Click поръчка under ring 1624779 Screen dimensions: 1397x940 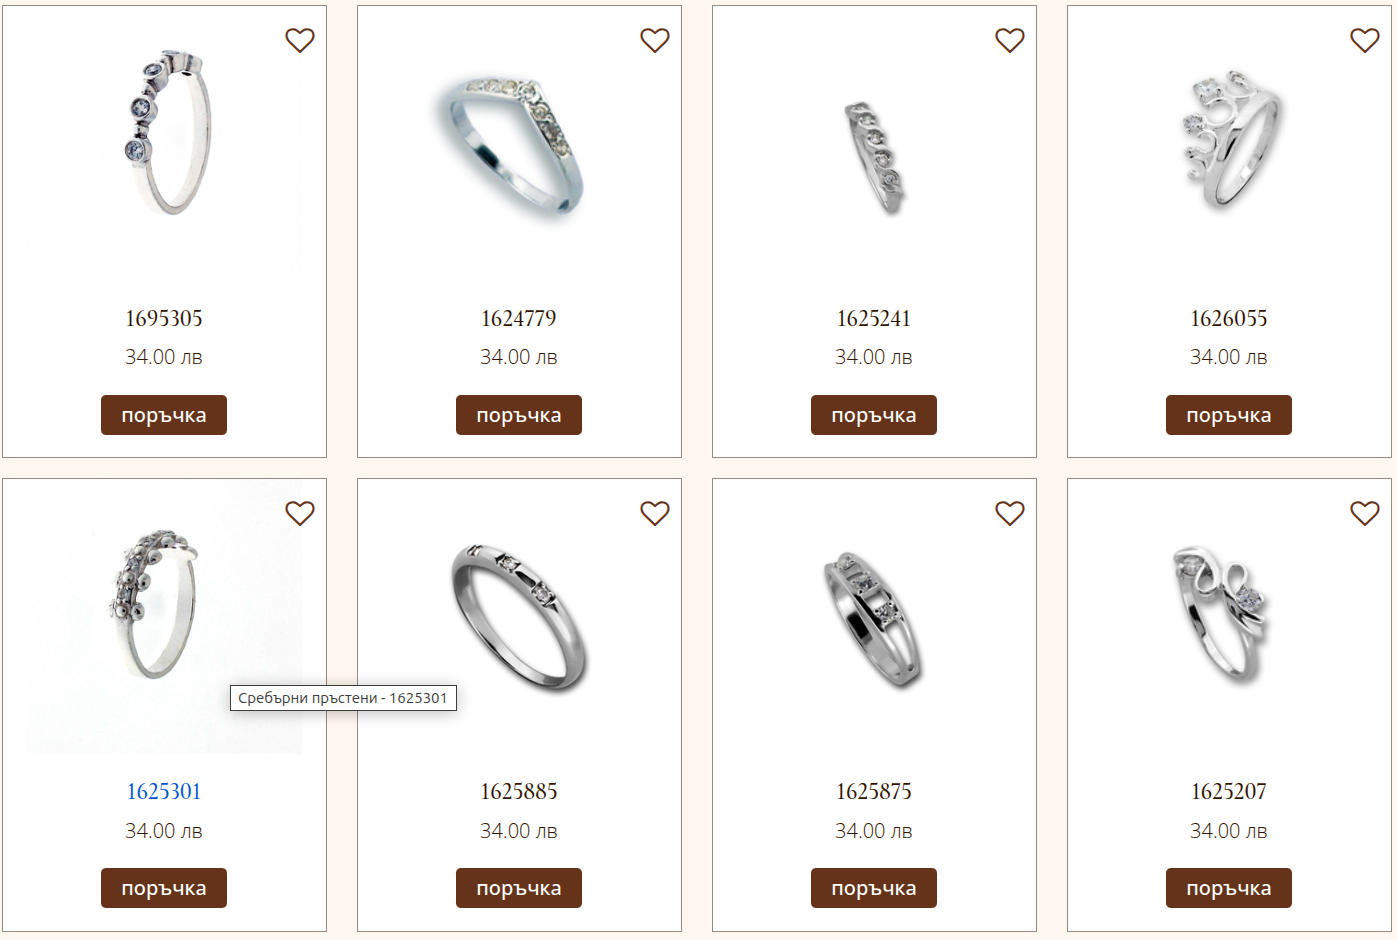(519, 415)
